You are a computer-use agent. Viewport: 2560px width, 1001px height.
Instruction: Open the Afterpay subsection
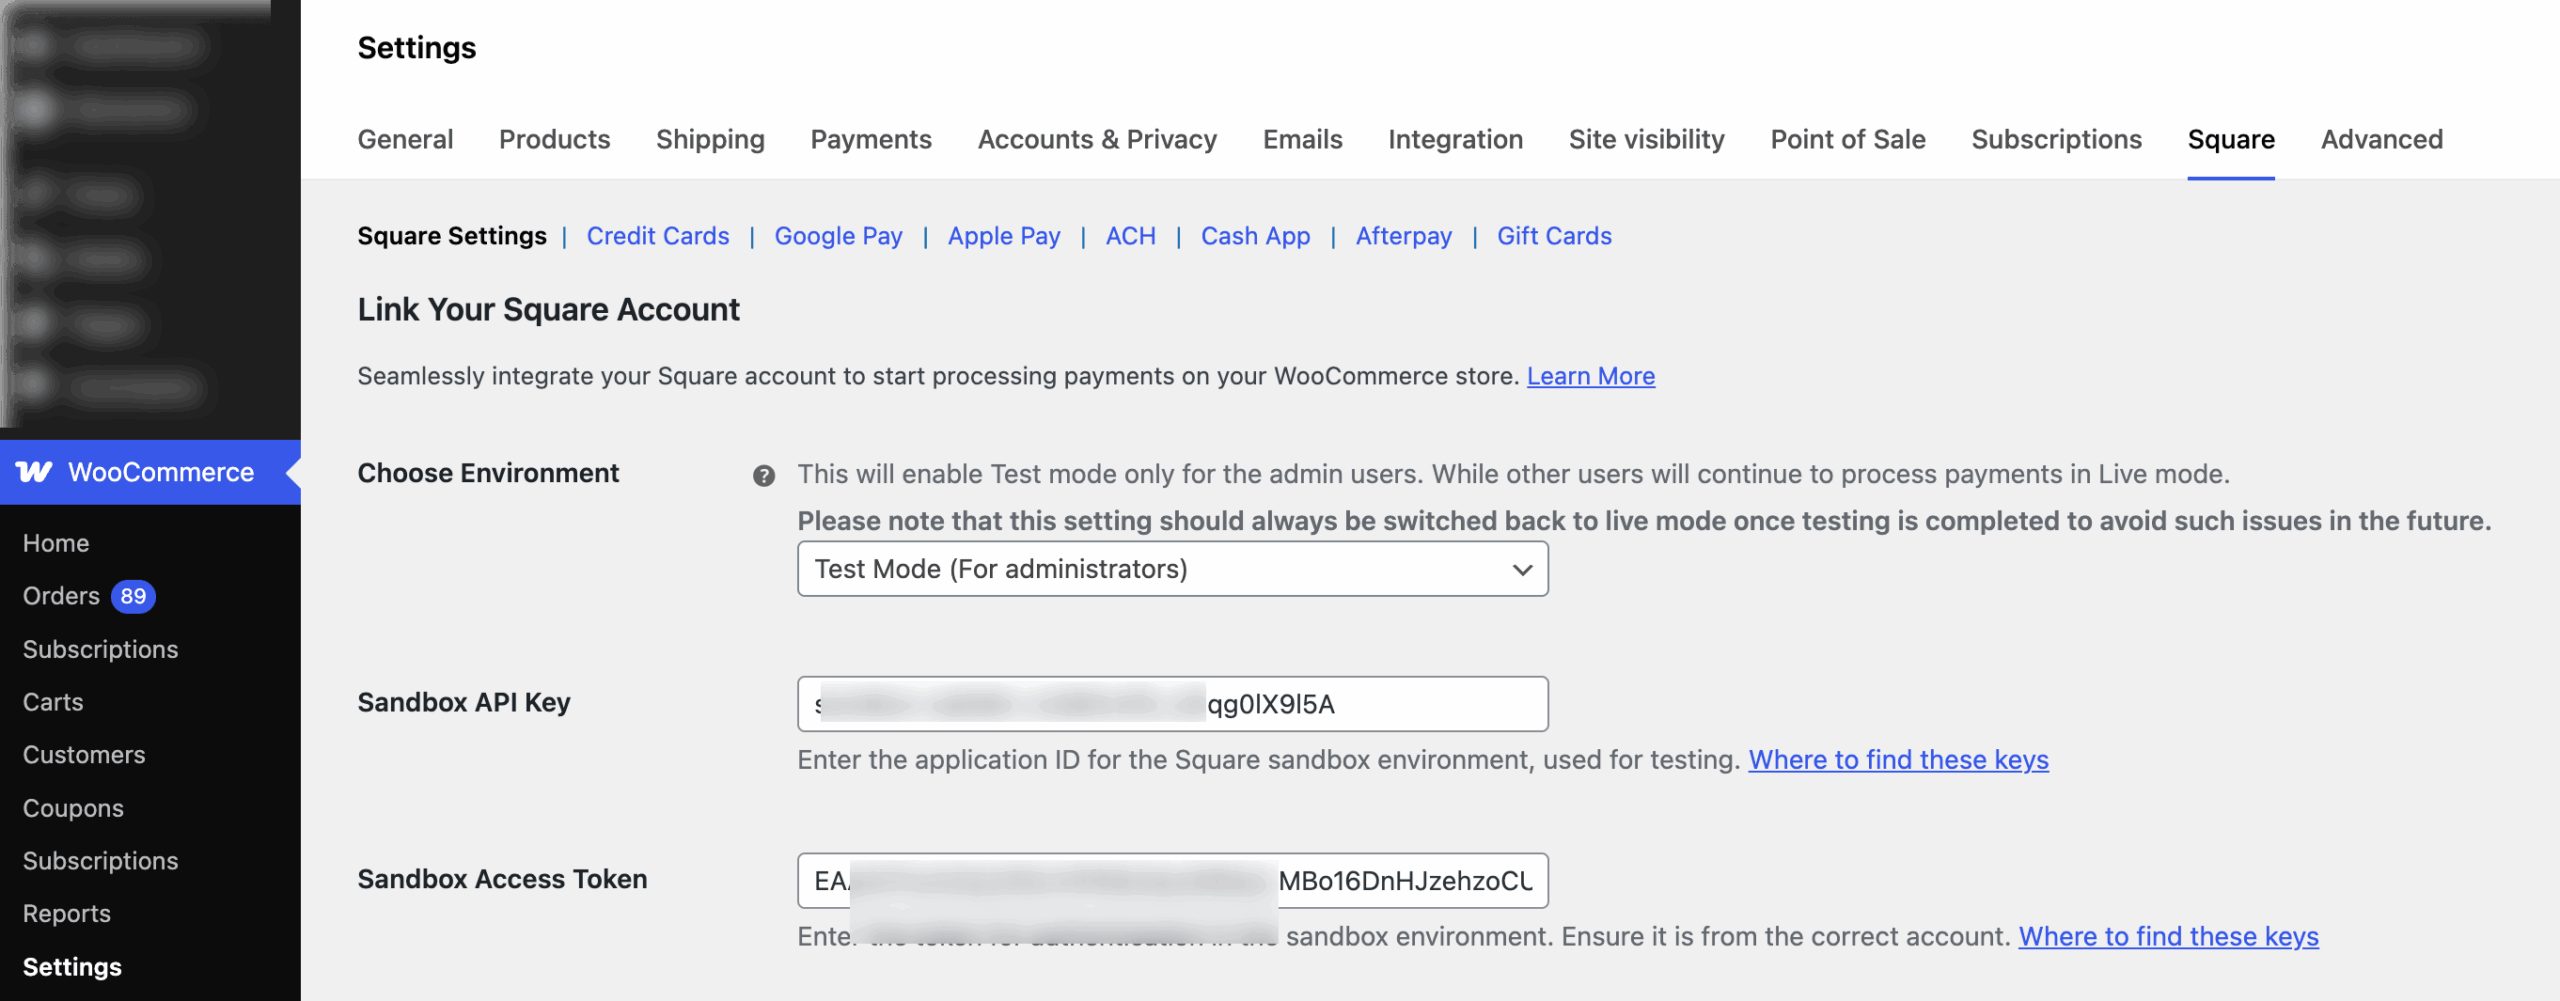tap(1403, 236)
